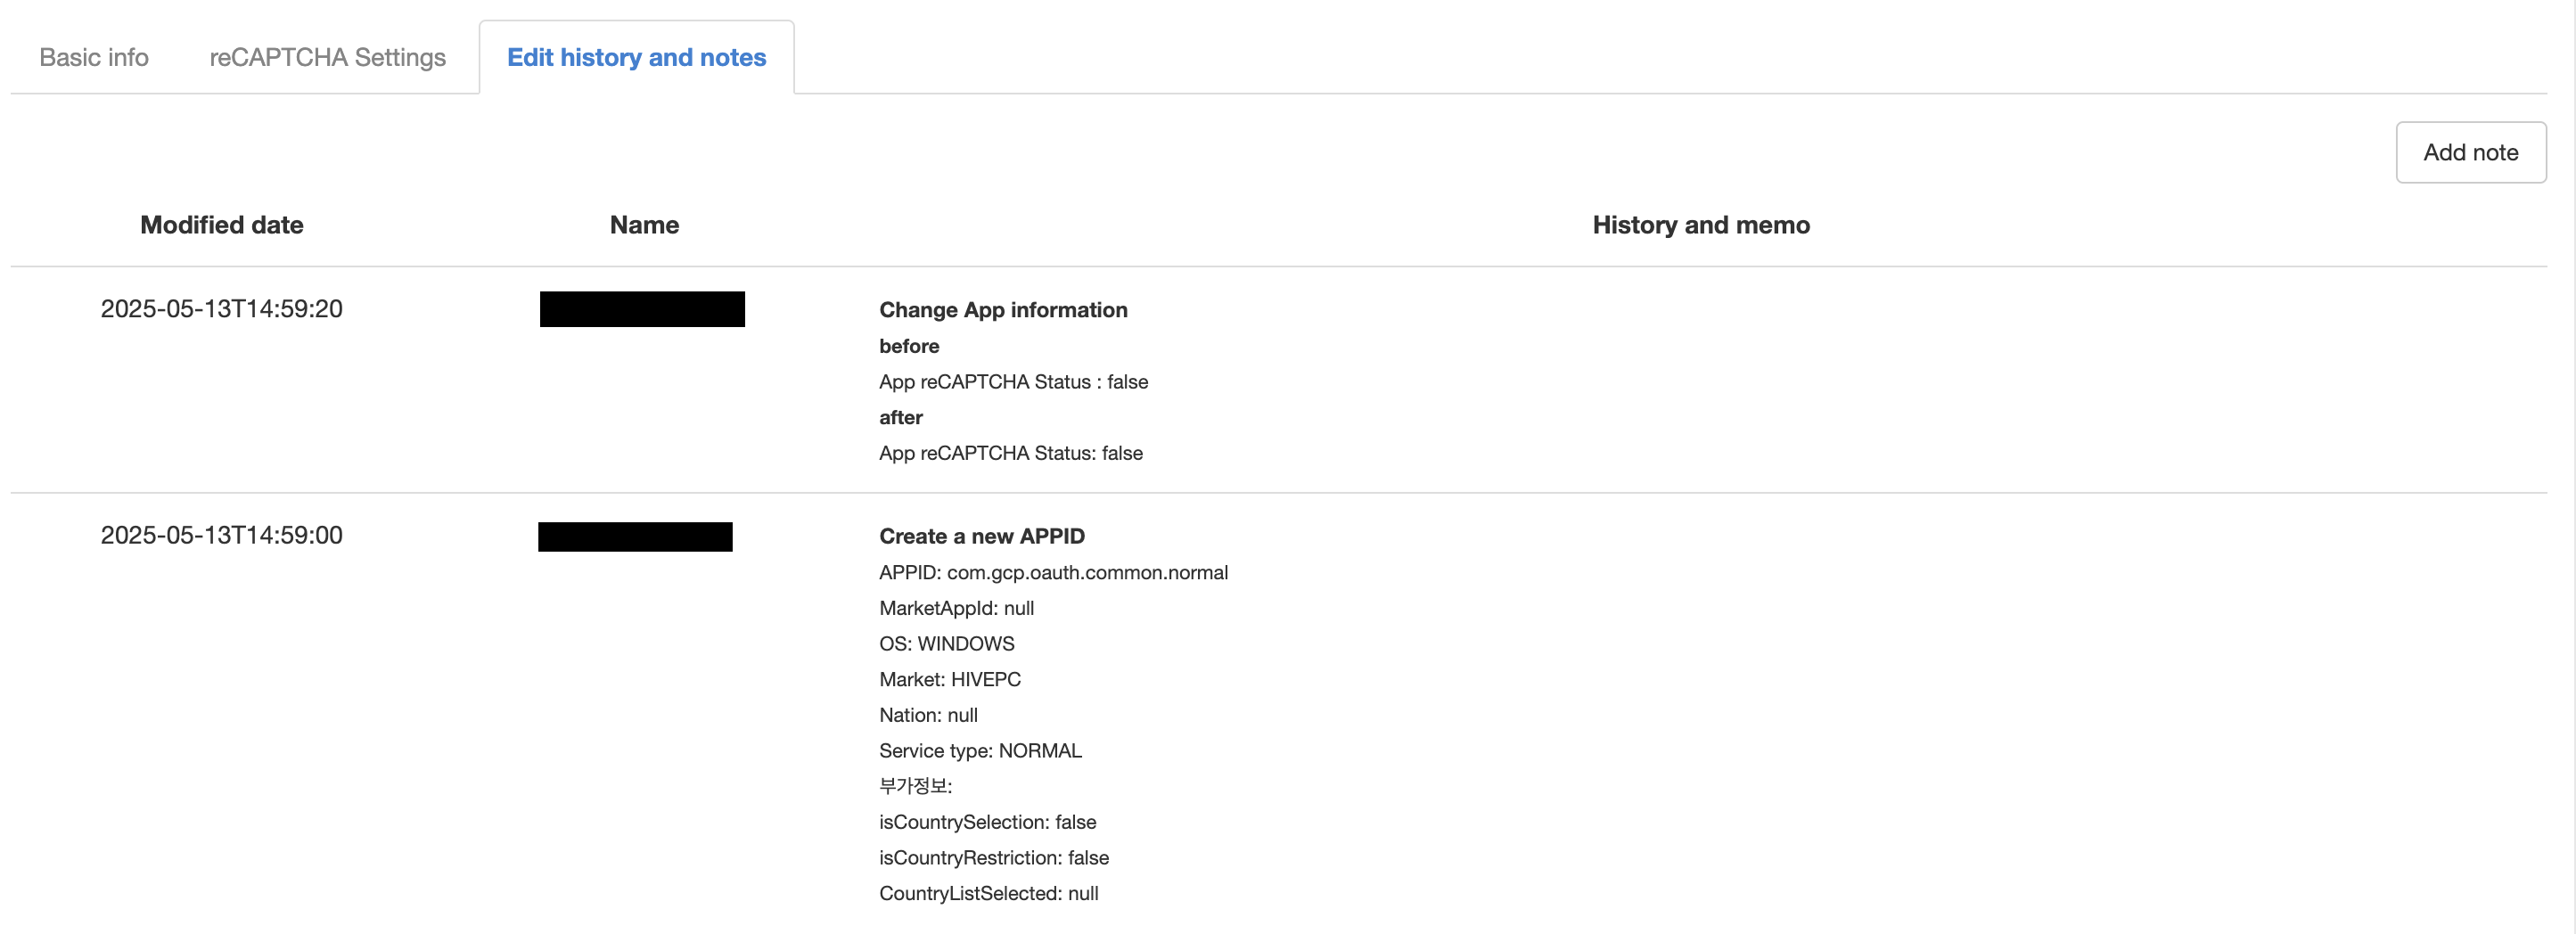Click the Create a new APPID heading

tap(981, 536)
